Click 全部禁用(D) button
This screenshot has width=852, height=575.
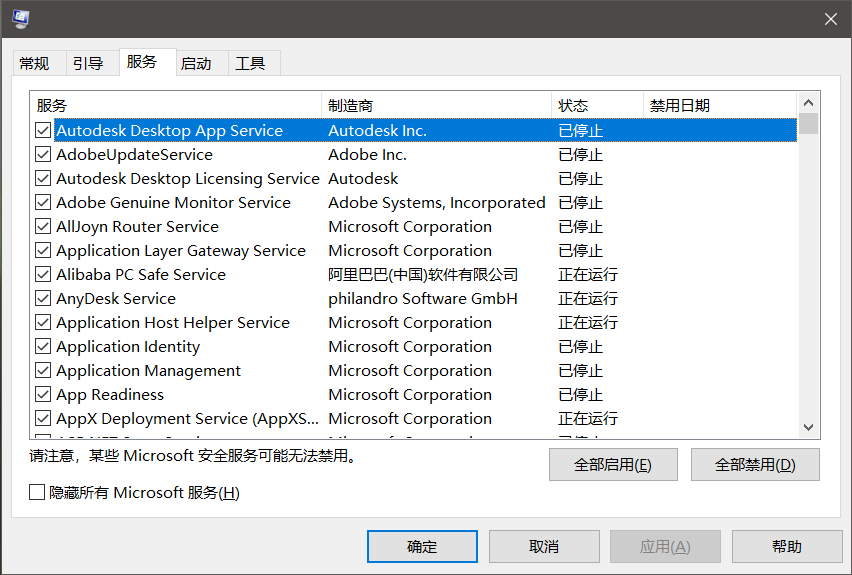point(755,465)
